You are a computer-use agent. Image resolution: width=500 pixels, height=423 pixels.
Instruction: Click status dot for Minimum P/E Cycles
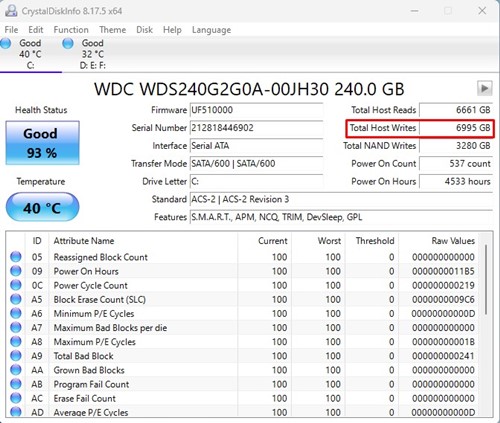tap(16, 313)
